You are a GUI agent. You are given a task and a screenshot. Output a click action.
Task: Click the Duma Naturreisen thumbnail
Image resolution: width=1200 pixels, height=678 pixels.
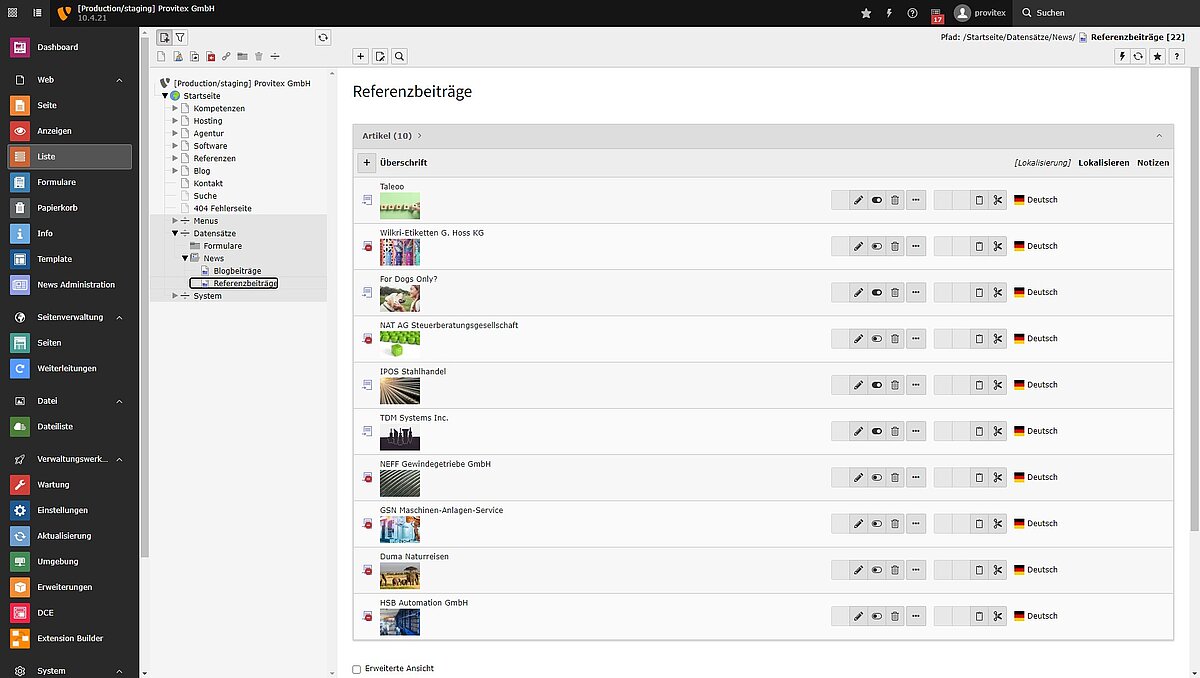tap(400, 576)
